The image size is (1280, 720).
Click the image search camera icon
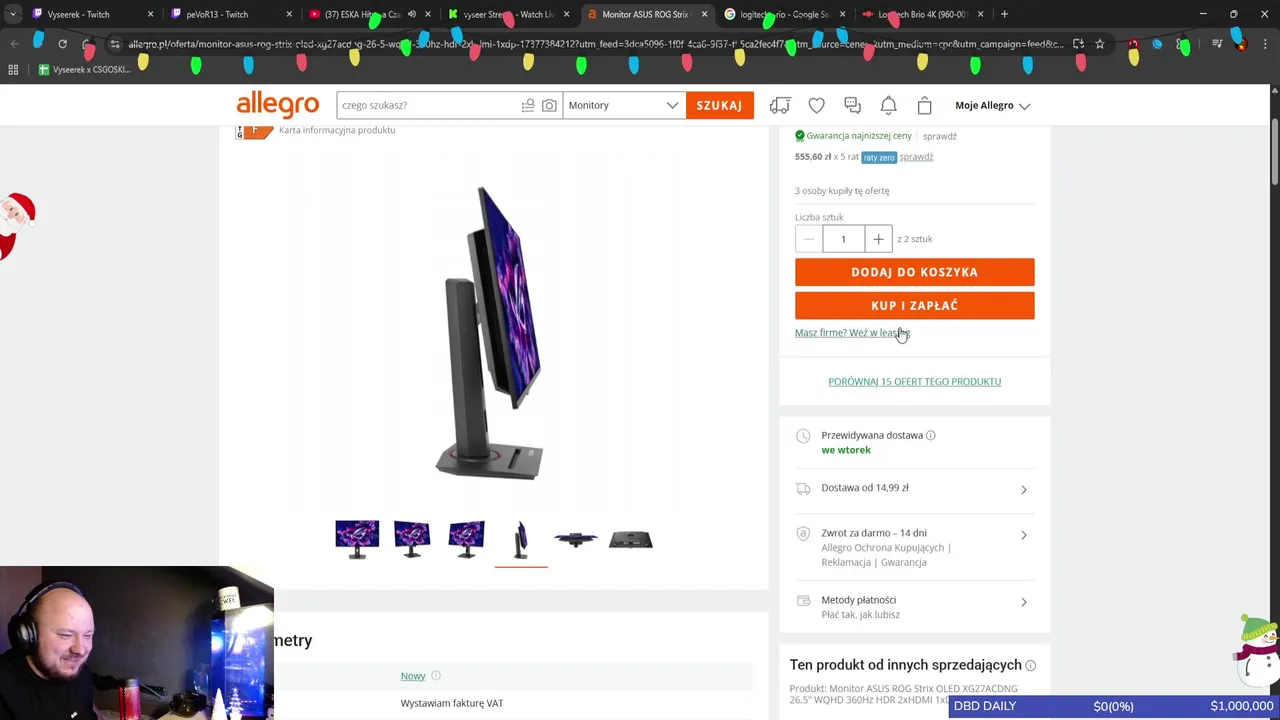point(549,105)
